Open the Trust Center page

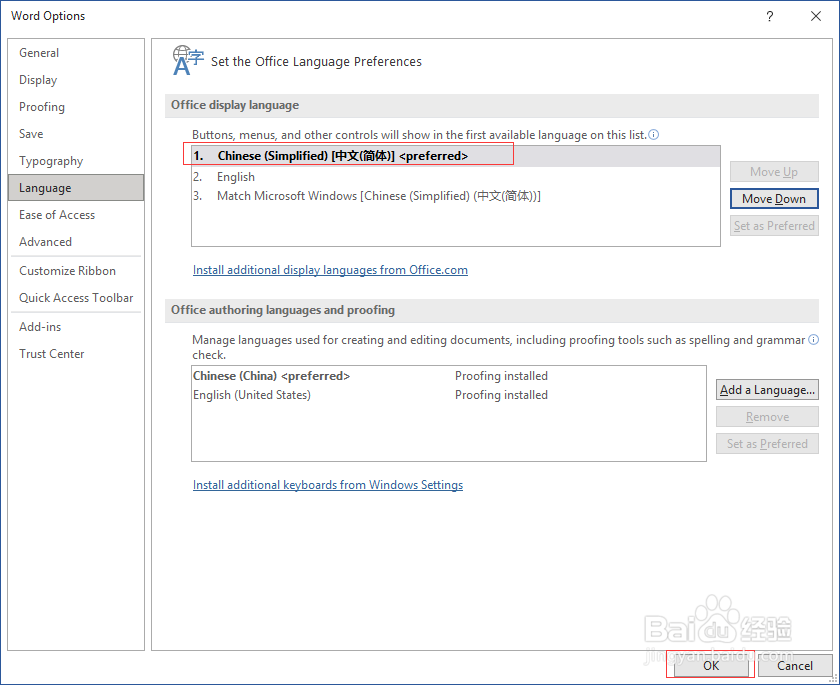[76, 354]
